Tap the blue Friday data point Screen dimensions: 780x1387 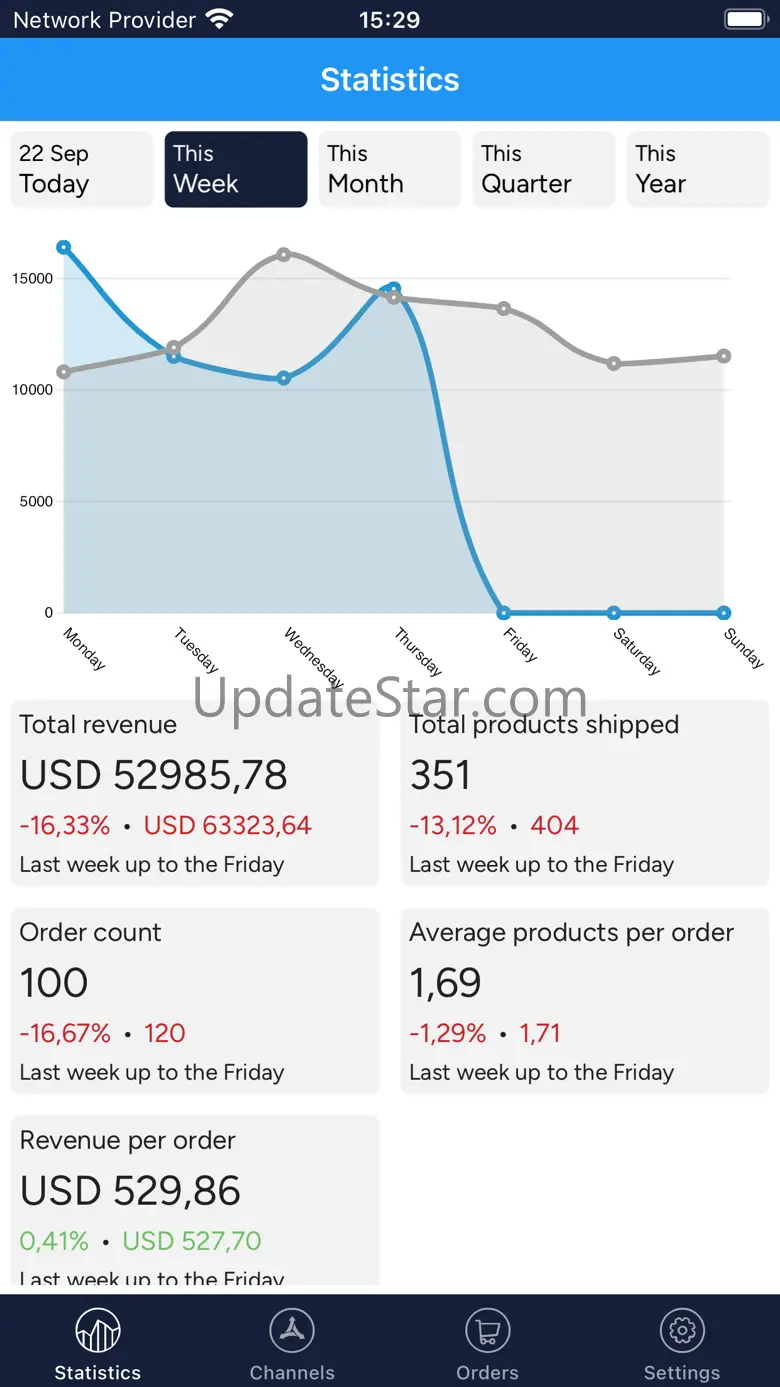pos(504,613)
